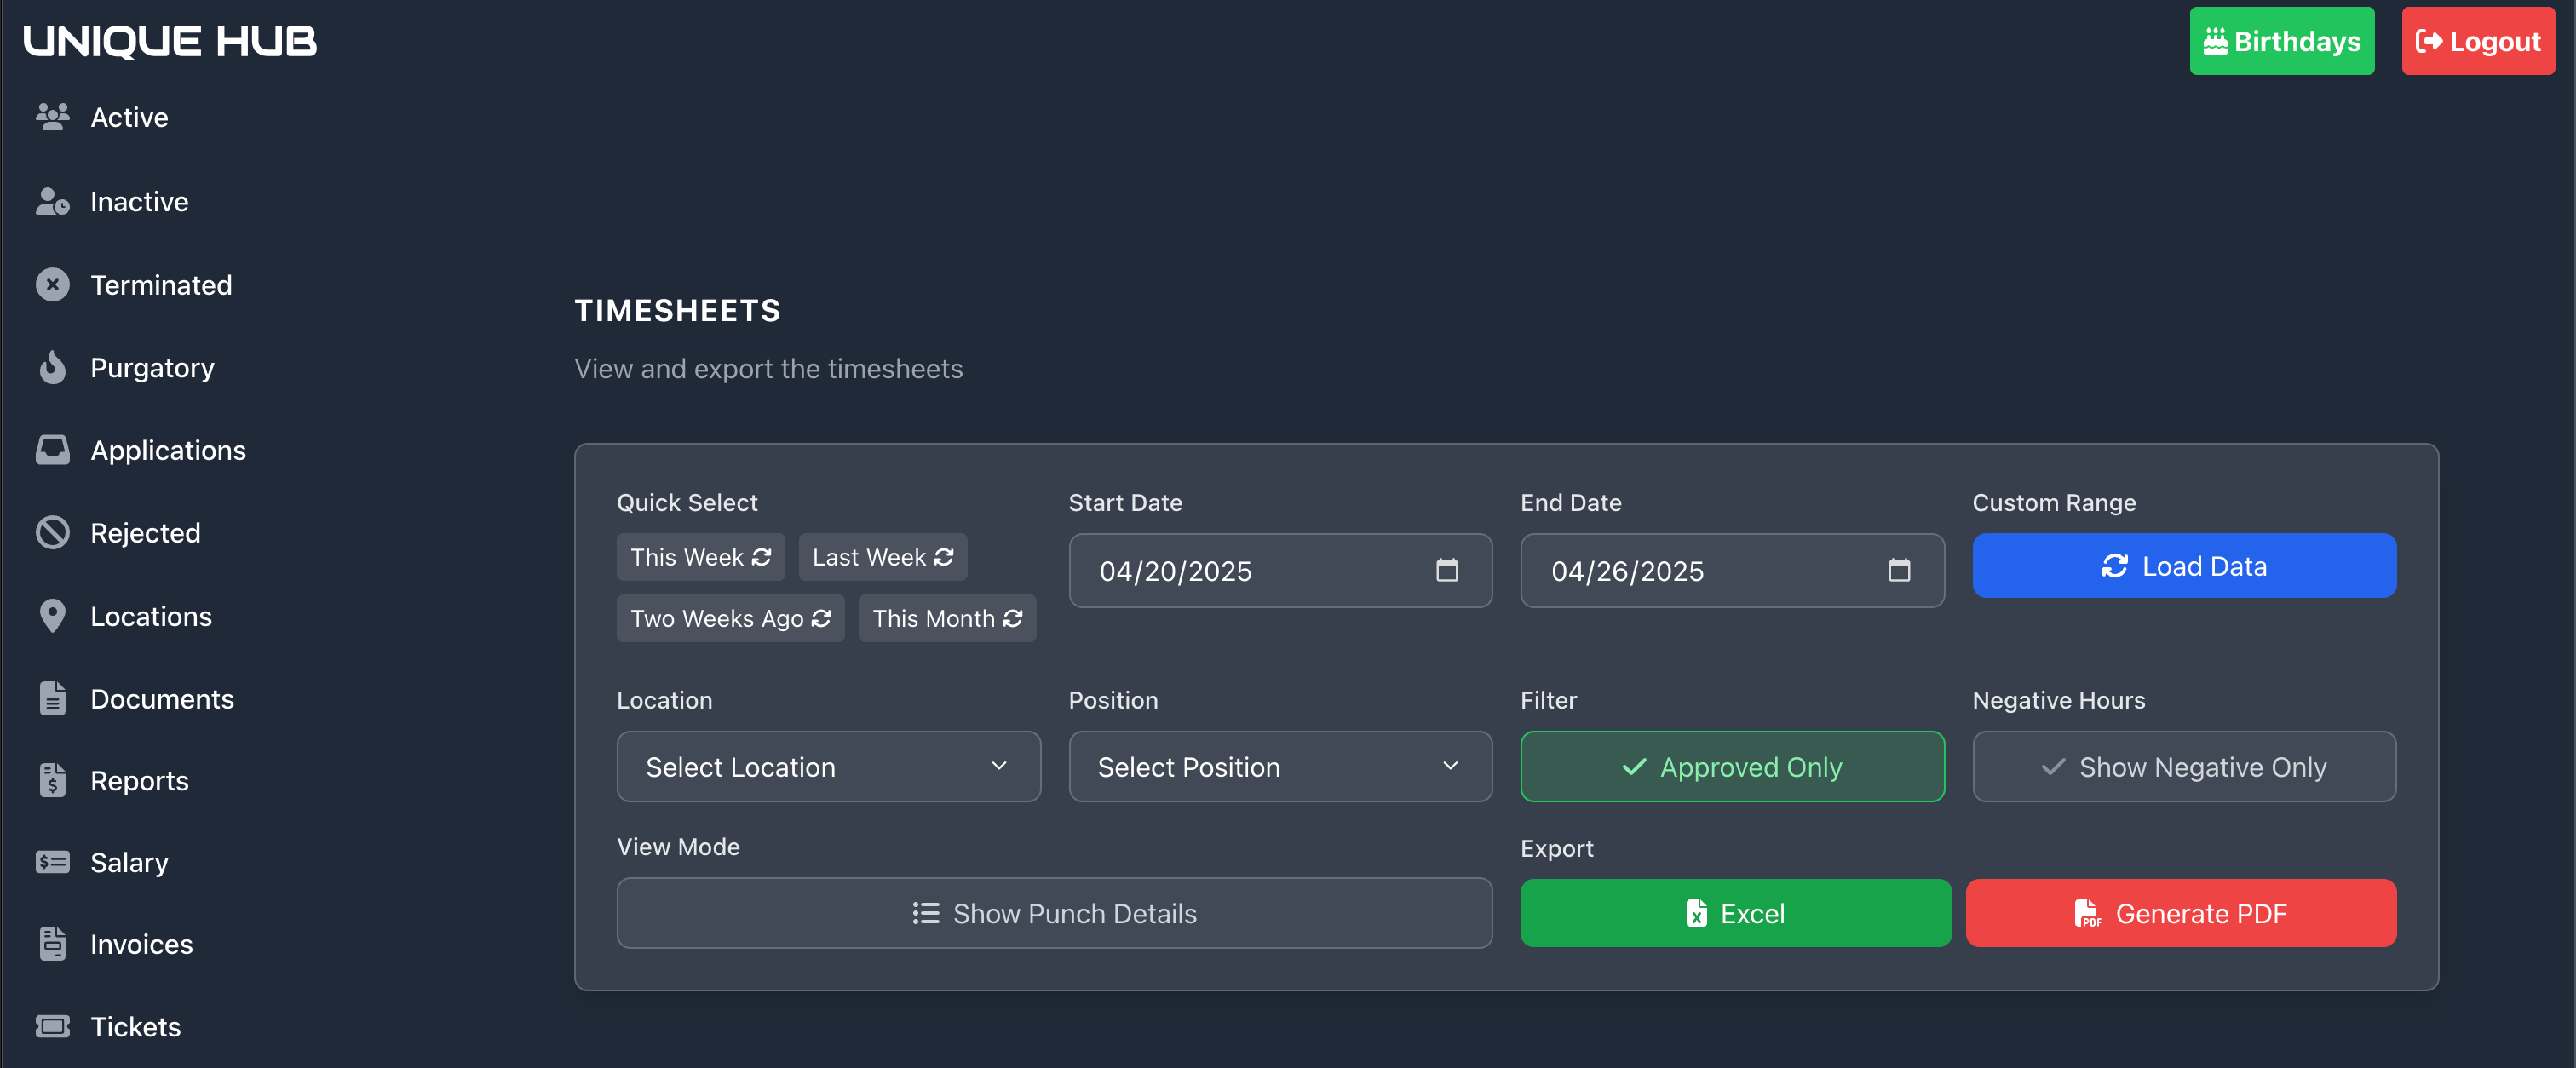This screenshot has height=1068, width=2576.
Task: Open End Date calendar picker icon
Action: [1898, 570]
